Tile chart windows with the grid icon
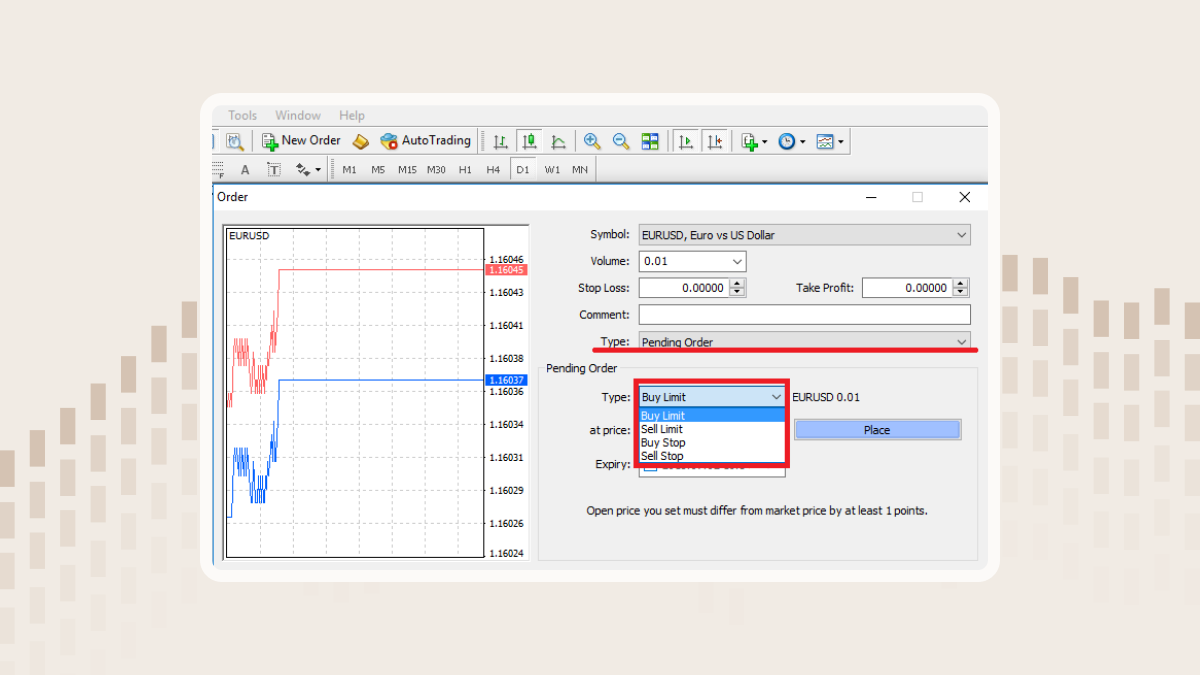The image size is (1200, 675). [x=650, y=141]
